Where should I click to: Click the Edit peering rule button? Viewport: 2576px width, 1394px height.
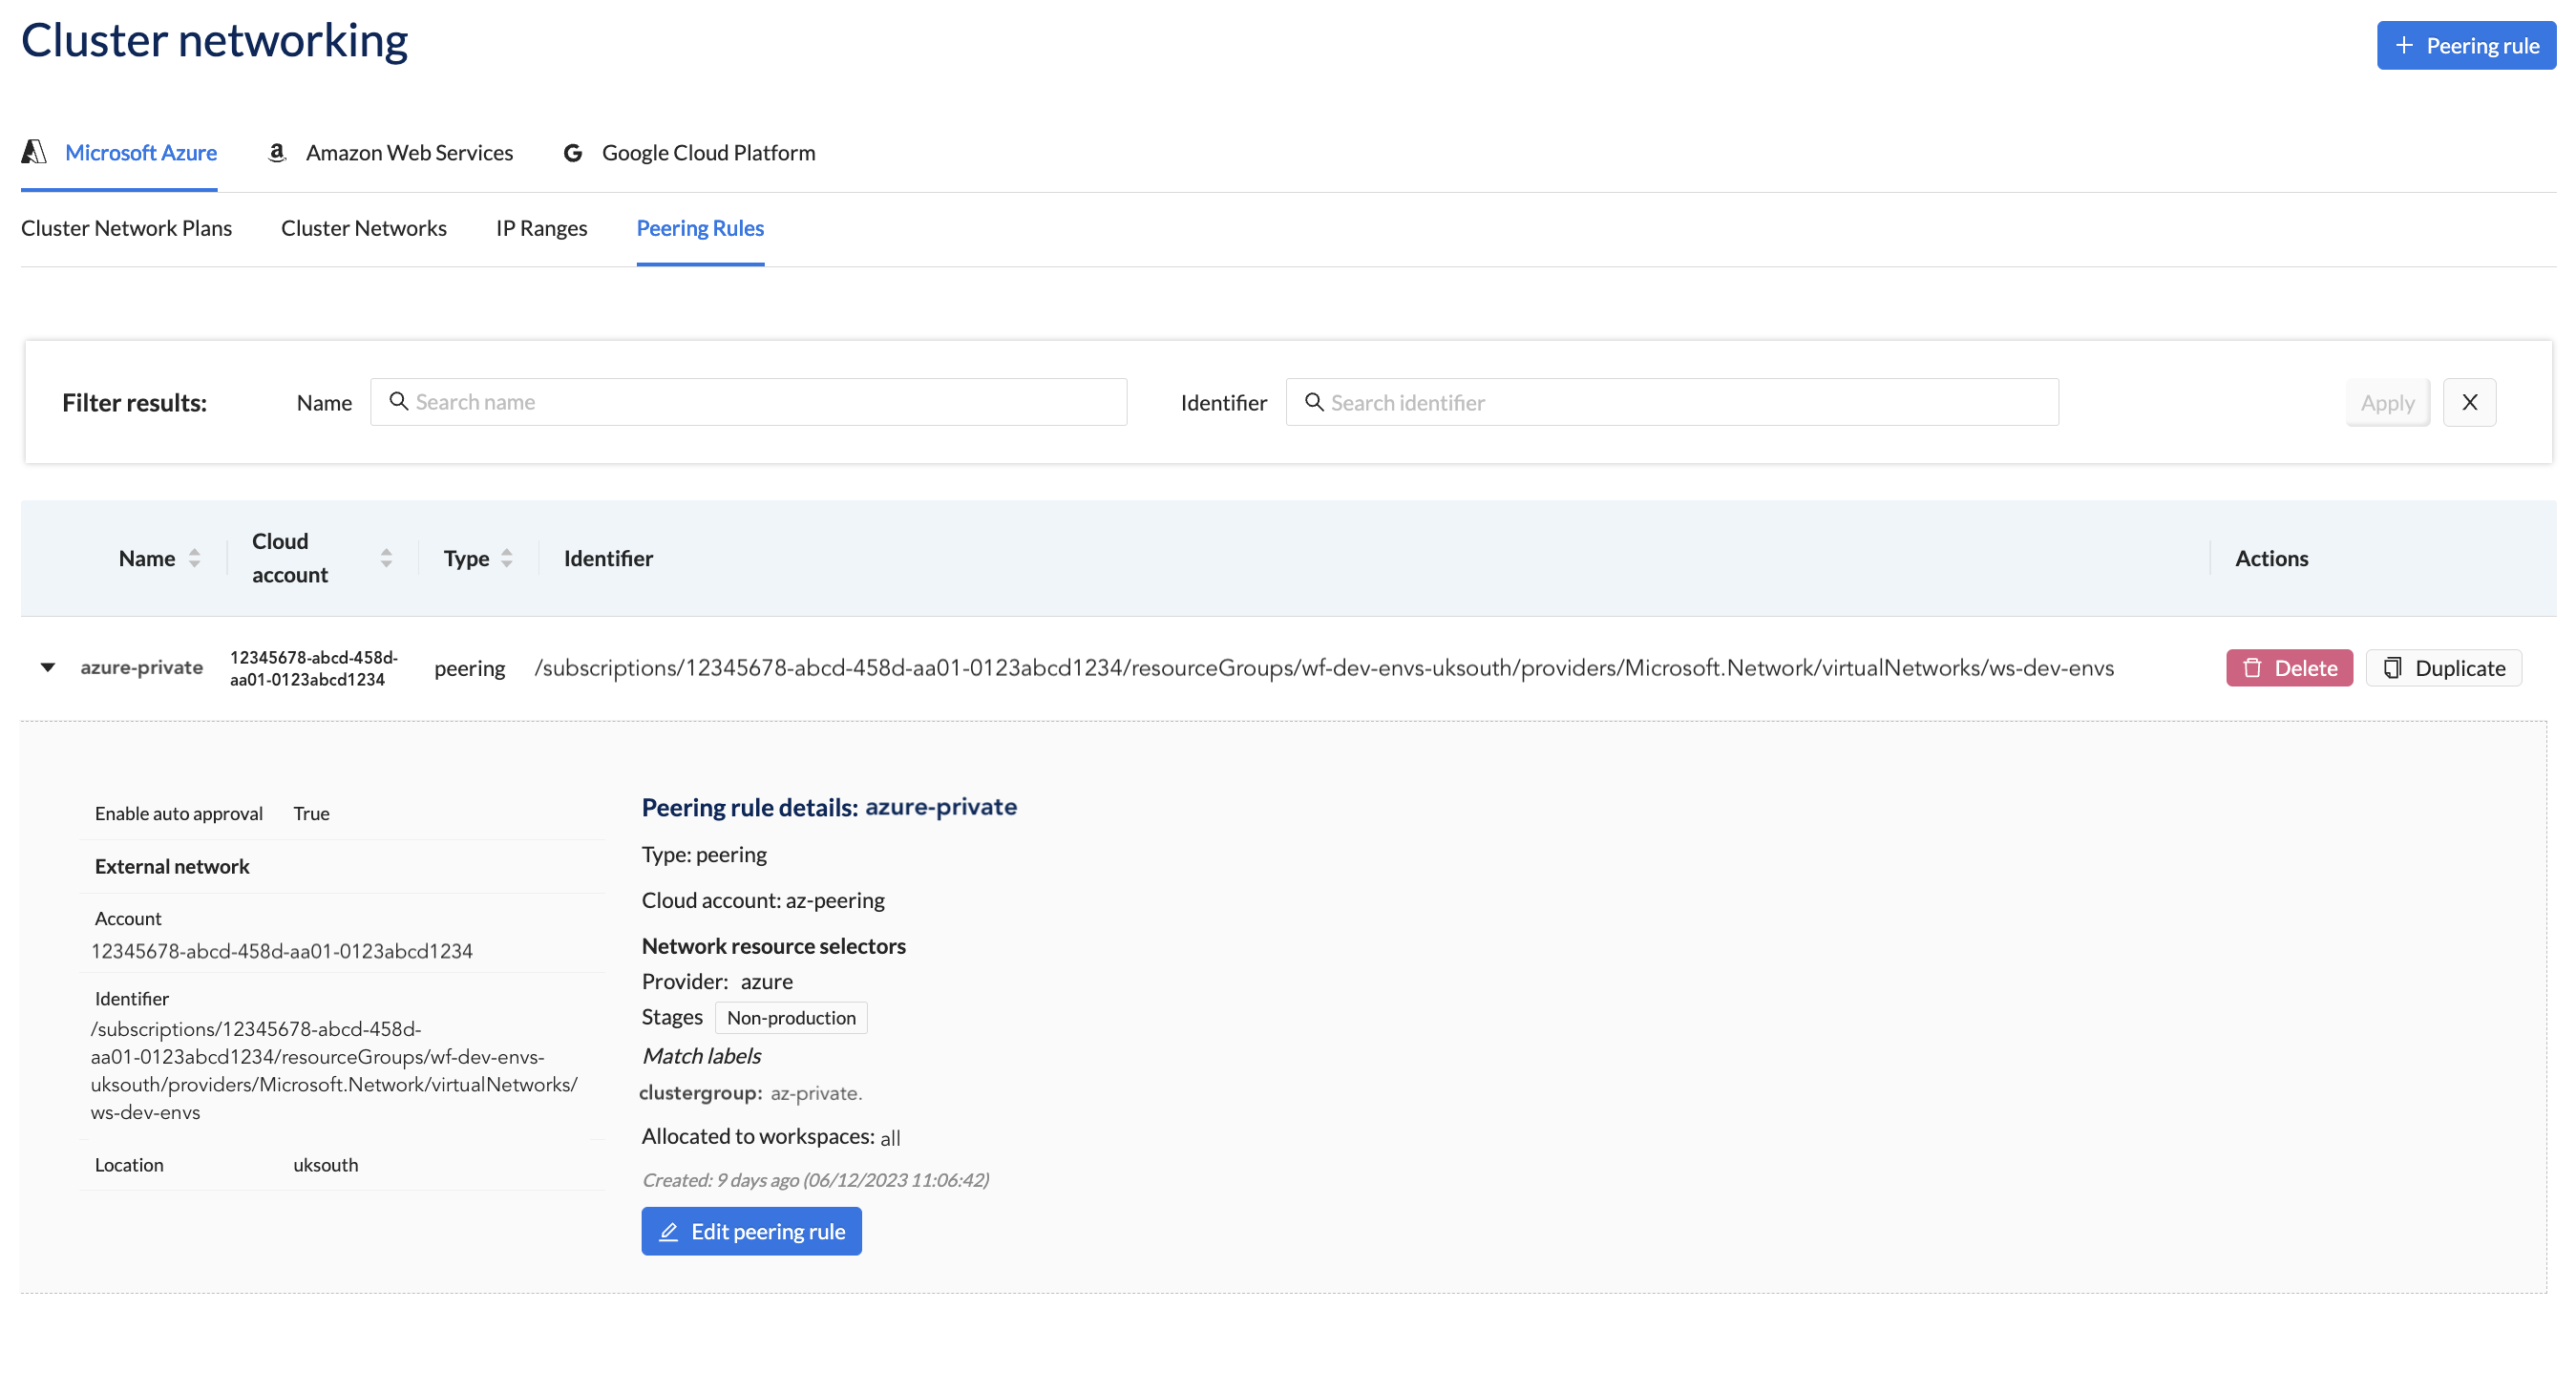[751, 1231]
